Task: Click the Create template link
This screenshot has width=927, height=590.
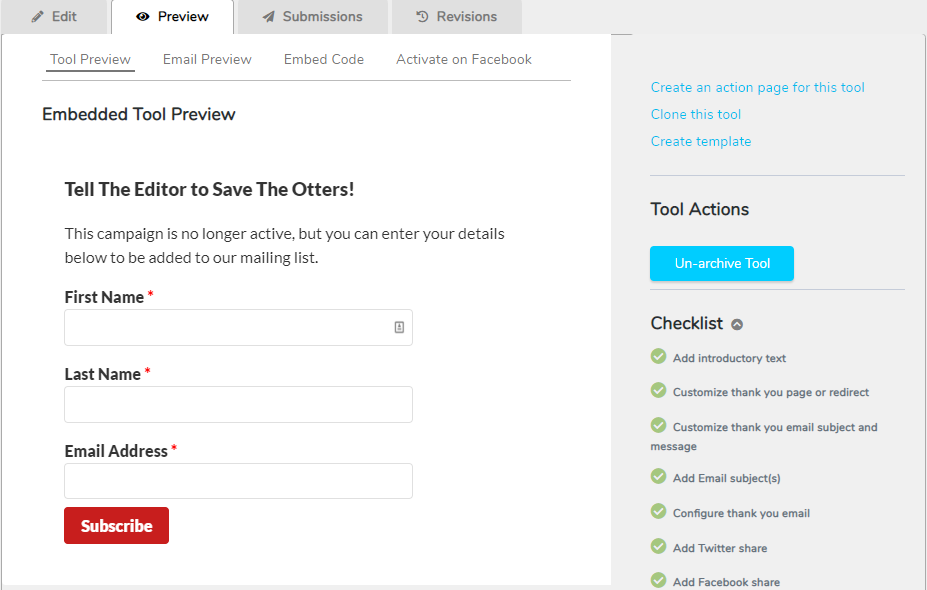Action: (701, 141)
